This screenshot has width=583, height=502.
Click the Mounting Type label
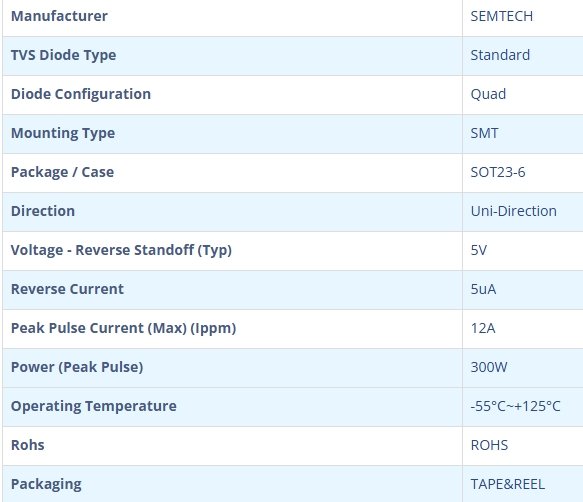tap(63, 133)
